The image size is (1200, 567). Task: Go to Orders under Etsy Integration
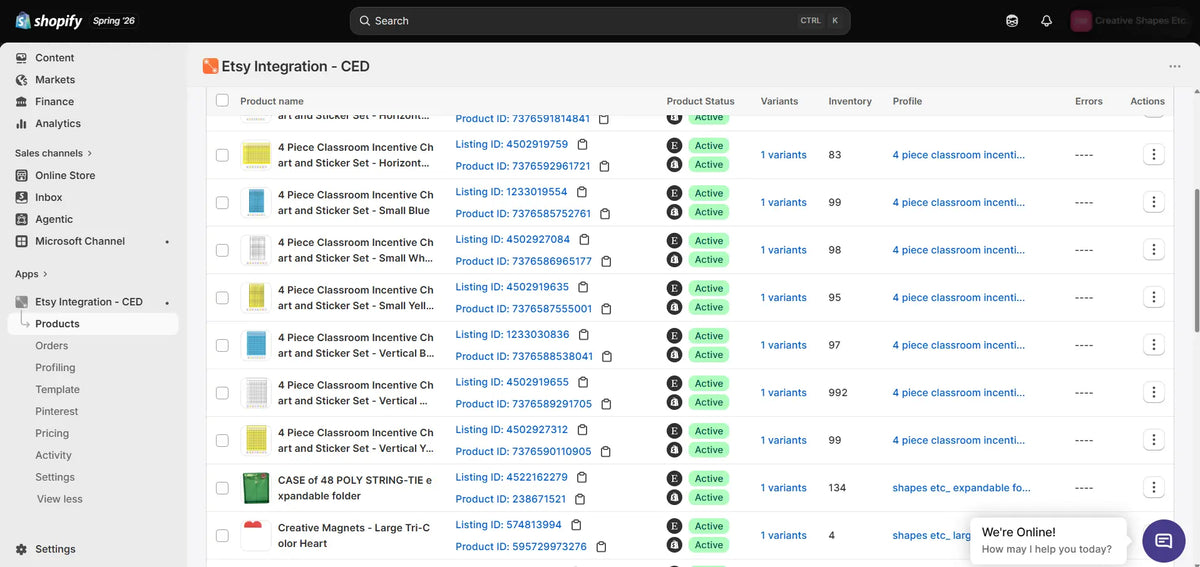[x=52, y=346]
